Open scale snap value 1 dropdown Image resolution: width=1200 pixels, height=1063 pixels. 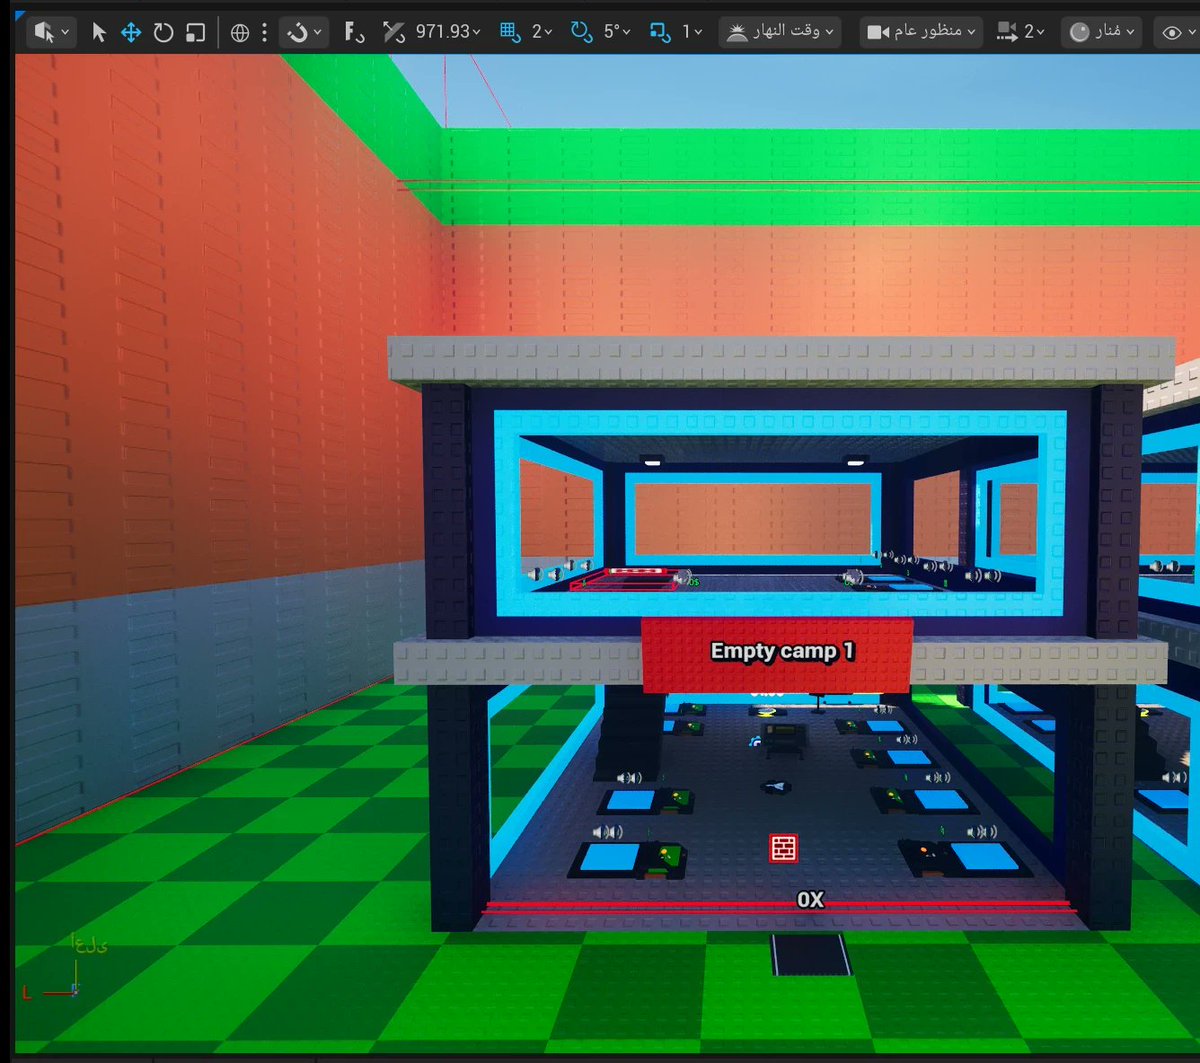(x=692, y=32)
